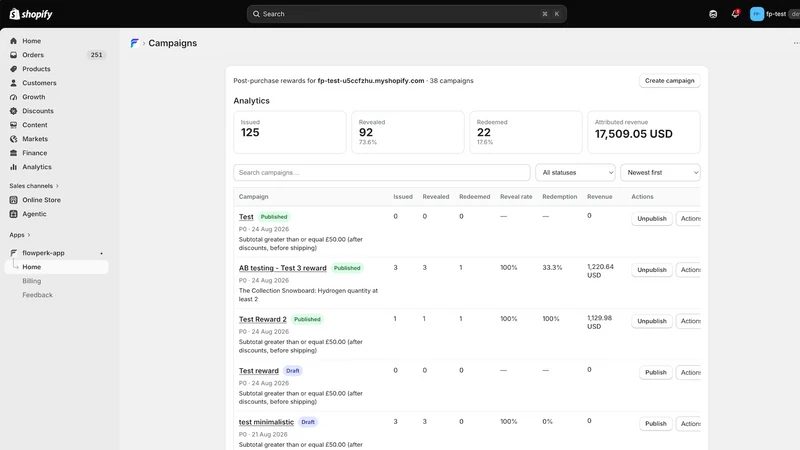Expand the Apps section
This screenshot has width=800, height=450.
(x=20, y=235)
